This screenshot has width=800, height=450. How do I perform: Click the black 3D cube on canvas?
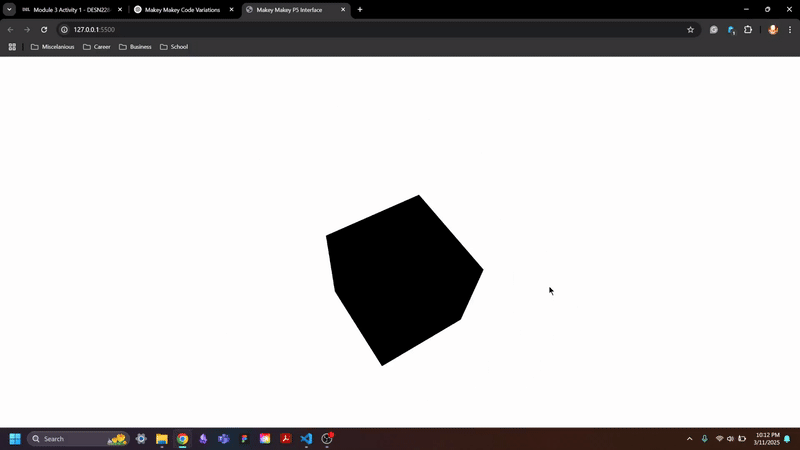pyautogui.click(x=404, y=281)
